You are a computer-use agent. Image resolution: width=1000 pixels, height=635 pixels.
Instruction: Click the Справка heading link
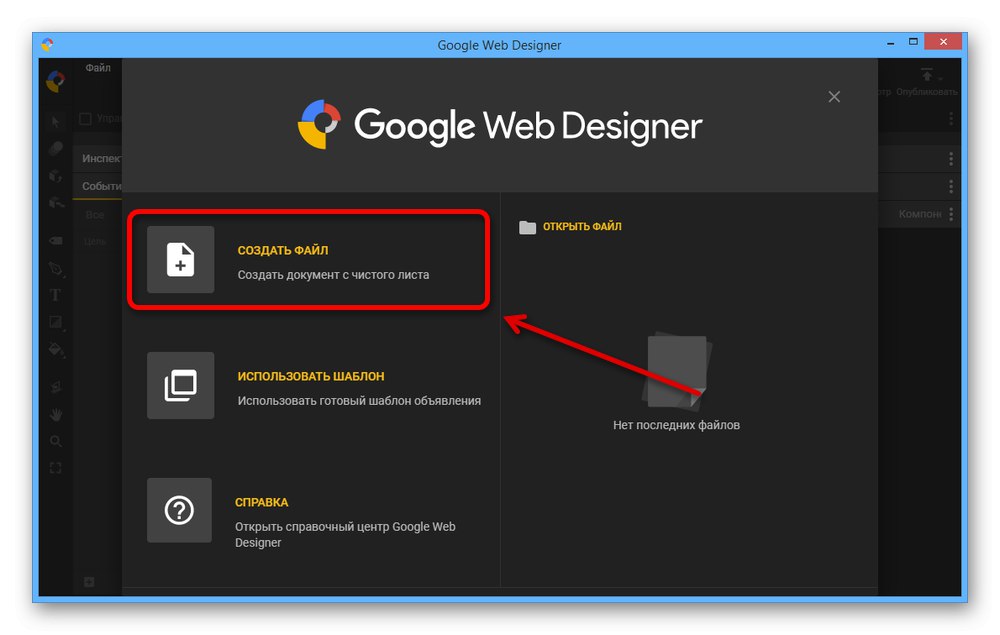[x=261, y=502]
